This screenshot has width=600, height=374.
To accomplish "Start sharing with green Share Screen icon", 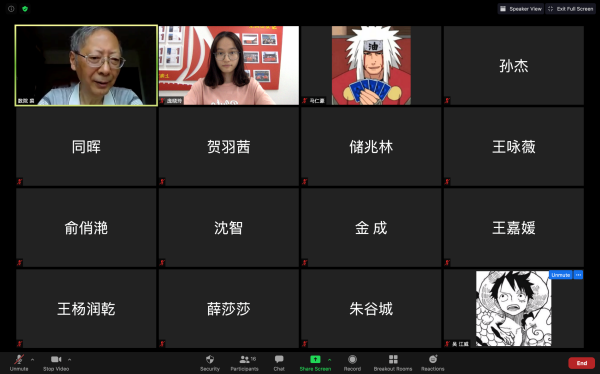I will (315, 359).
